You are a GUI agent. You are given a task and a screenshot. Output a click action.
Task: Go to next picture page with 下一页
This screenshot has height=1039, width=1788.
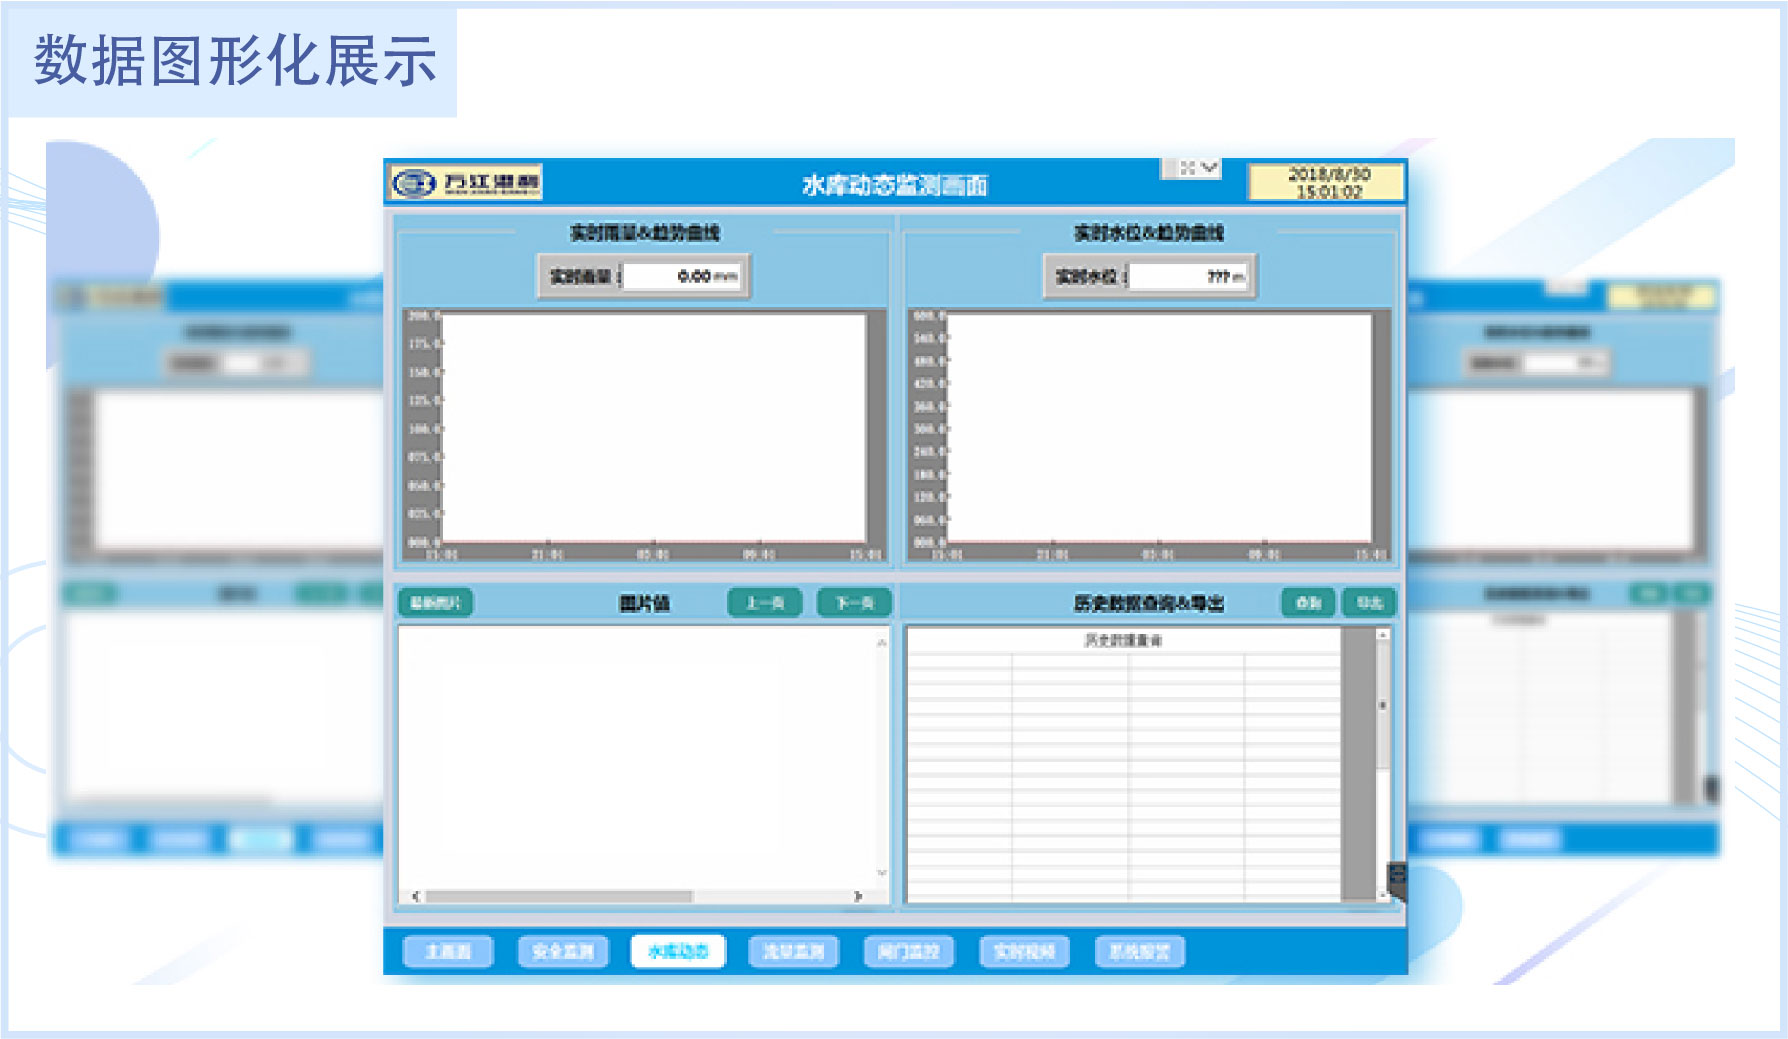click(x=854, y=603)
